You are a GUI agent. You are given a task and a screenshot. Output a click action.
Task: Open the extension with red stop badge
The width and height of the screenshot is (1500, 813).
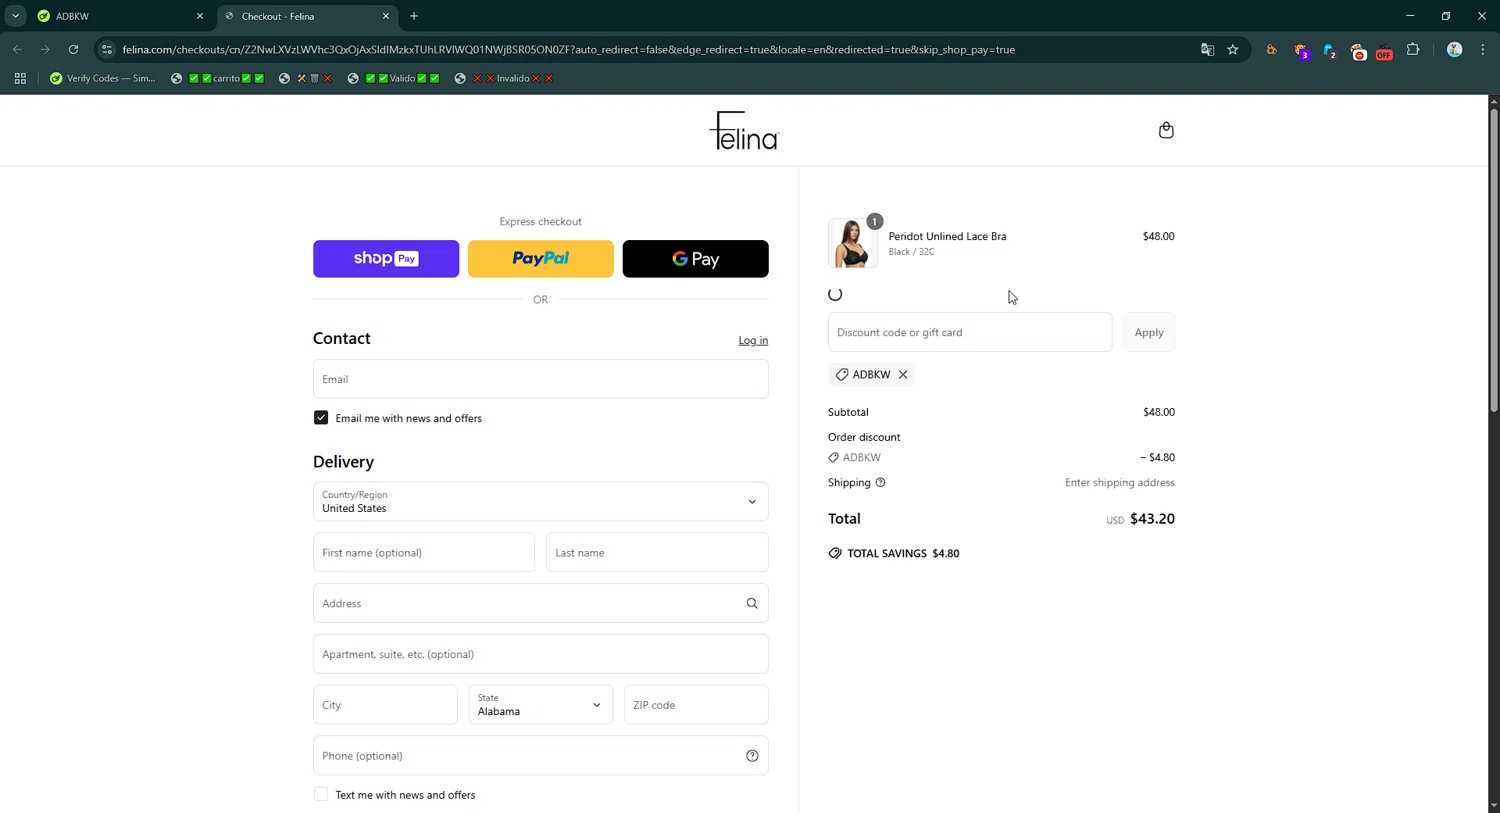point(1358,51)
